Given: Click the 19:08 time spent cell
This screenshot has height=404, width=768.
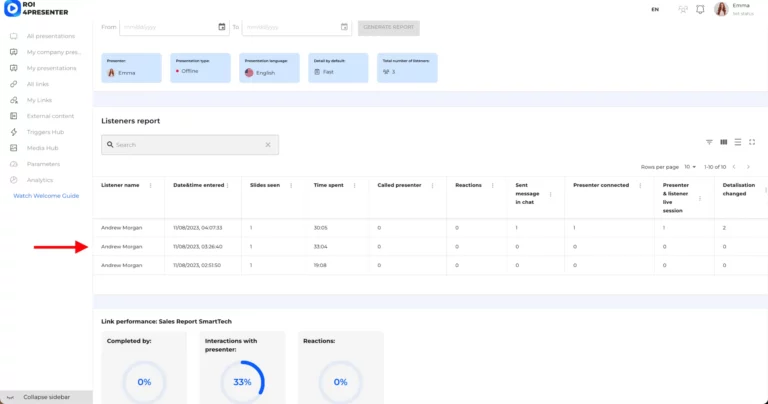Looking at the screenshot, I should pyautogui.click(x=320, y=265).
